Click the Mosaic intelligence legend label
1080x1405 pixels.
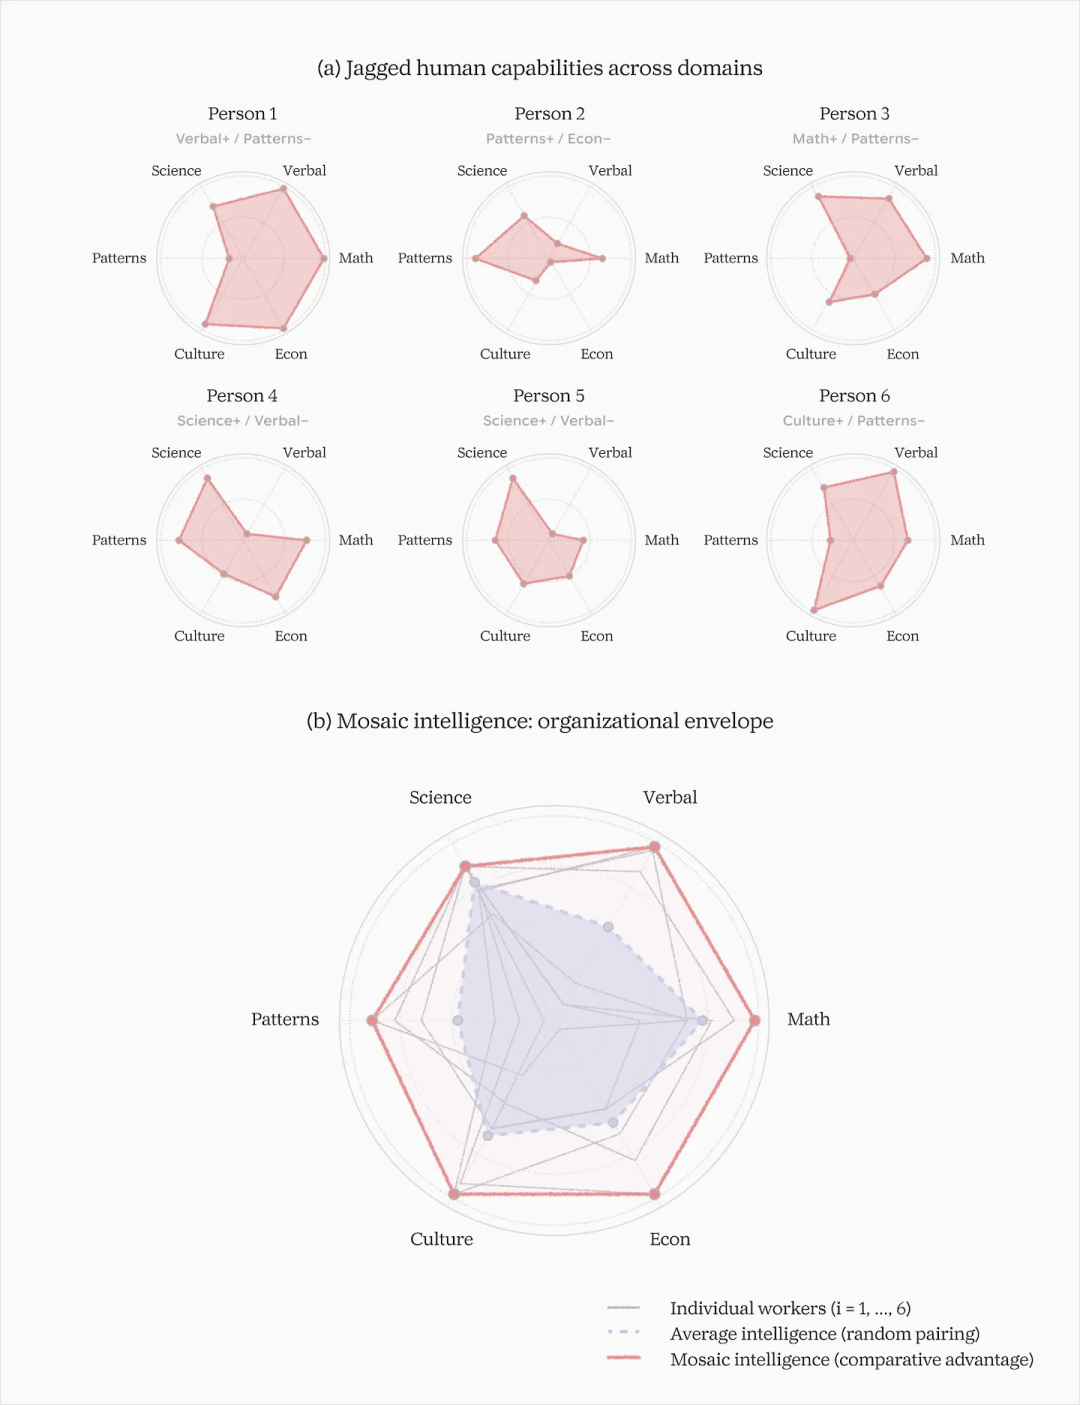click(x=852, y=1359)
